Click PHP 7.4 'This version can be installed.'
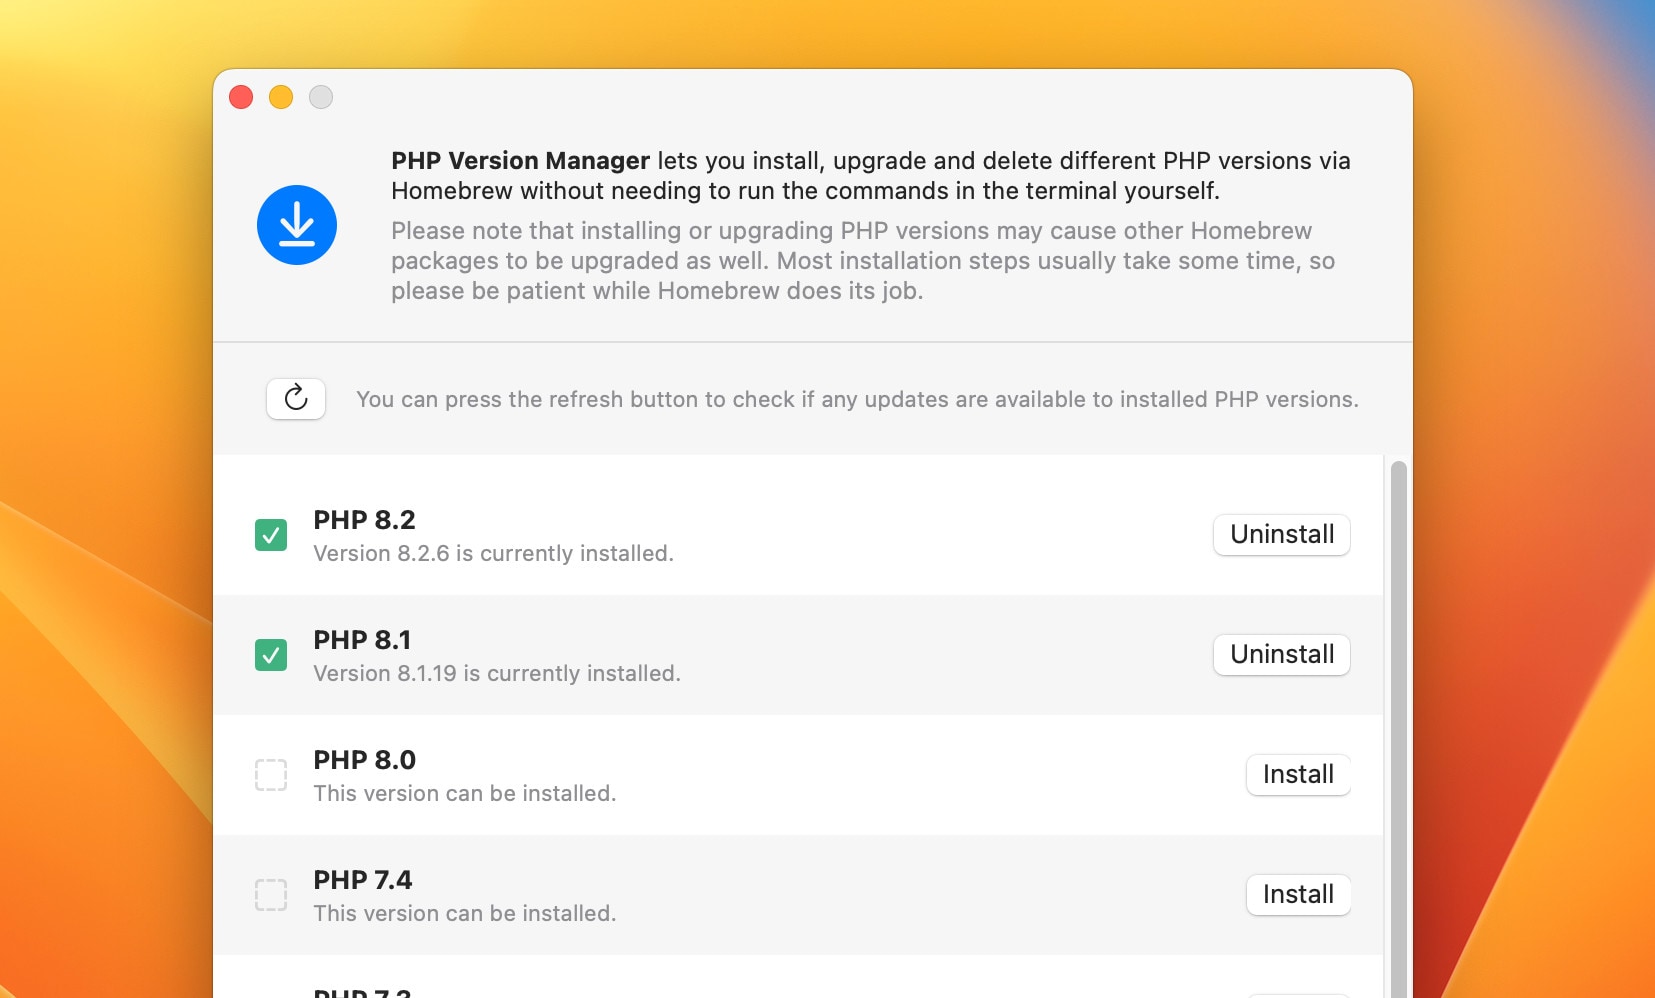The height and width of the screenshot is (998, 1655). tap(465, 914)
